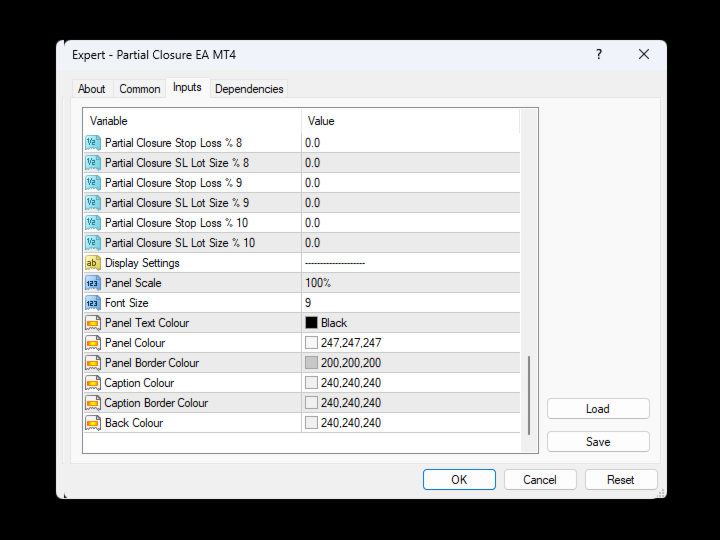Viewport: 720px width, 540px height.
Task: Select the Inputs tab
Action: click(x=187, y=87)
